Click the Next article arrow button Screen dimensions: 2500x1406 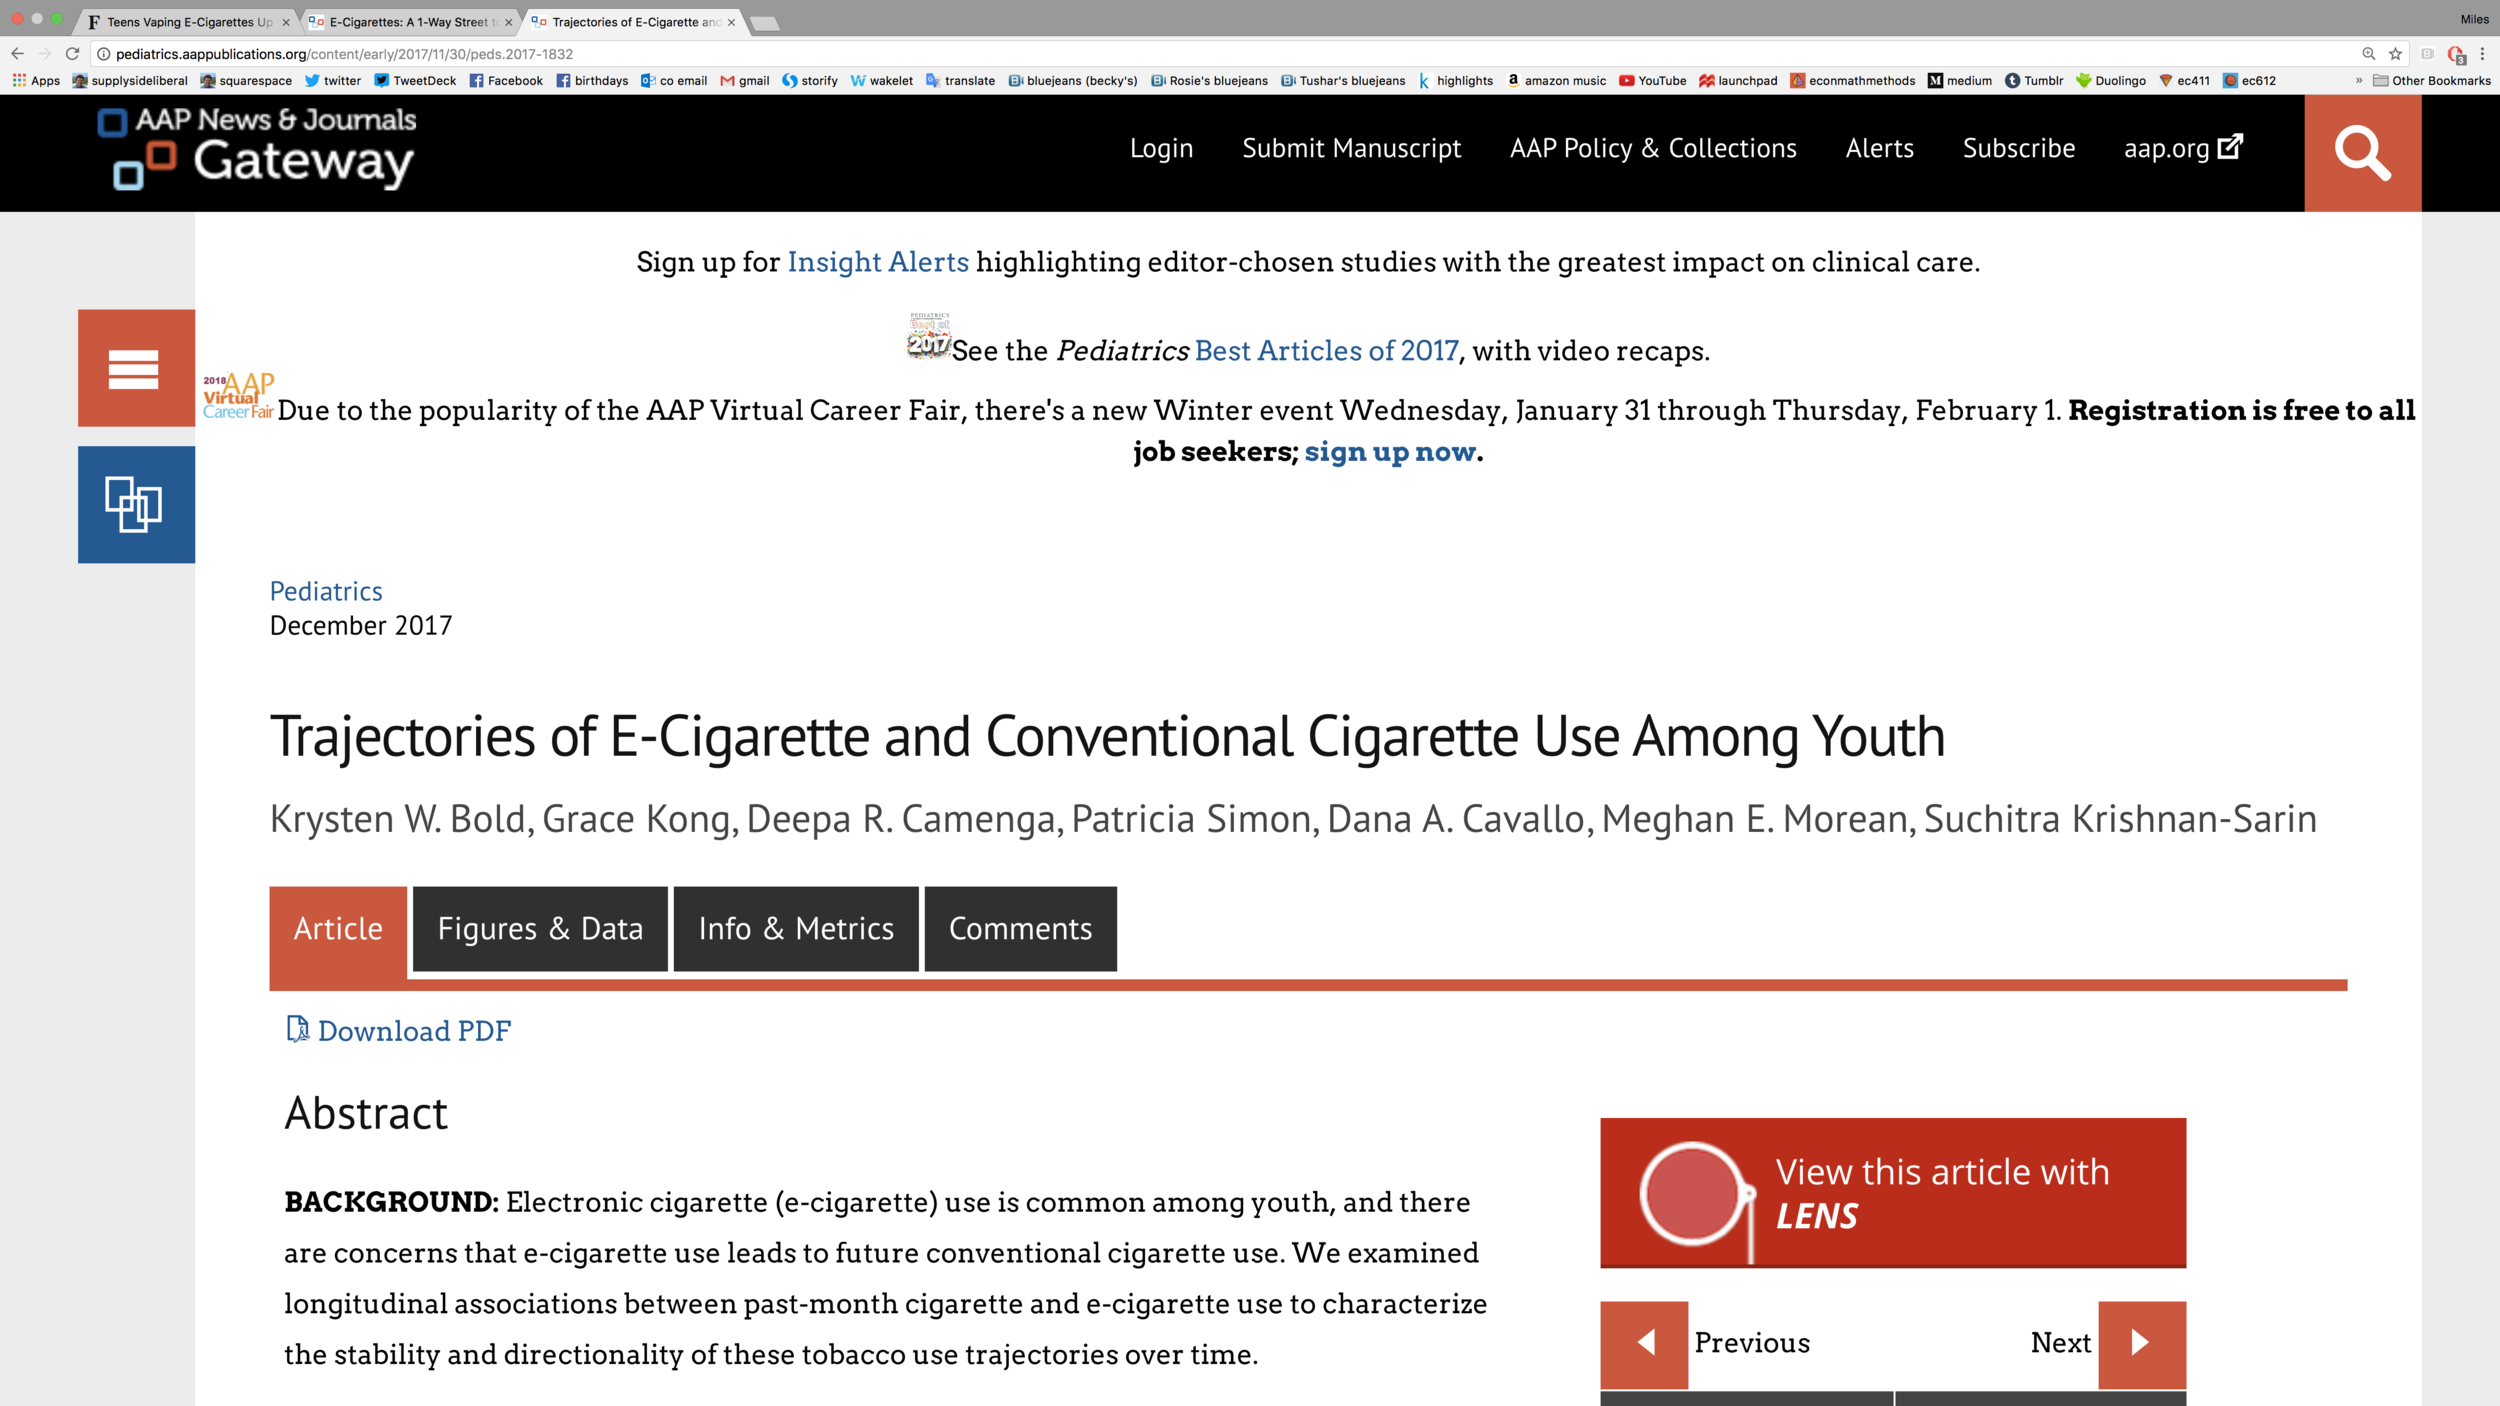pos(2142,1344)
